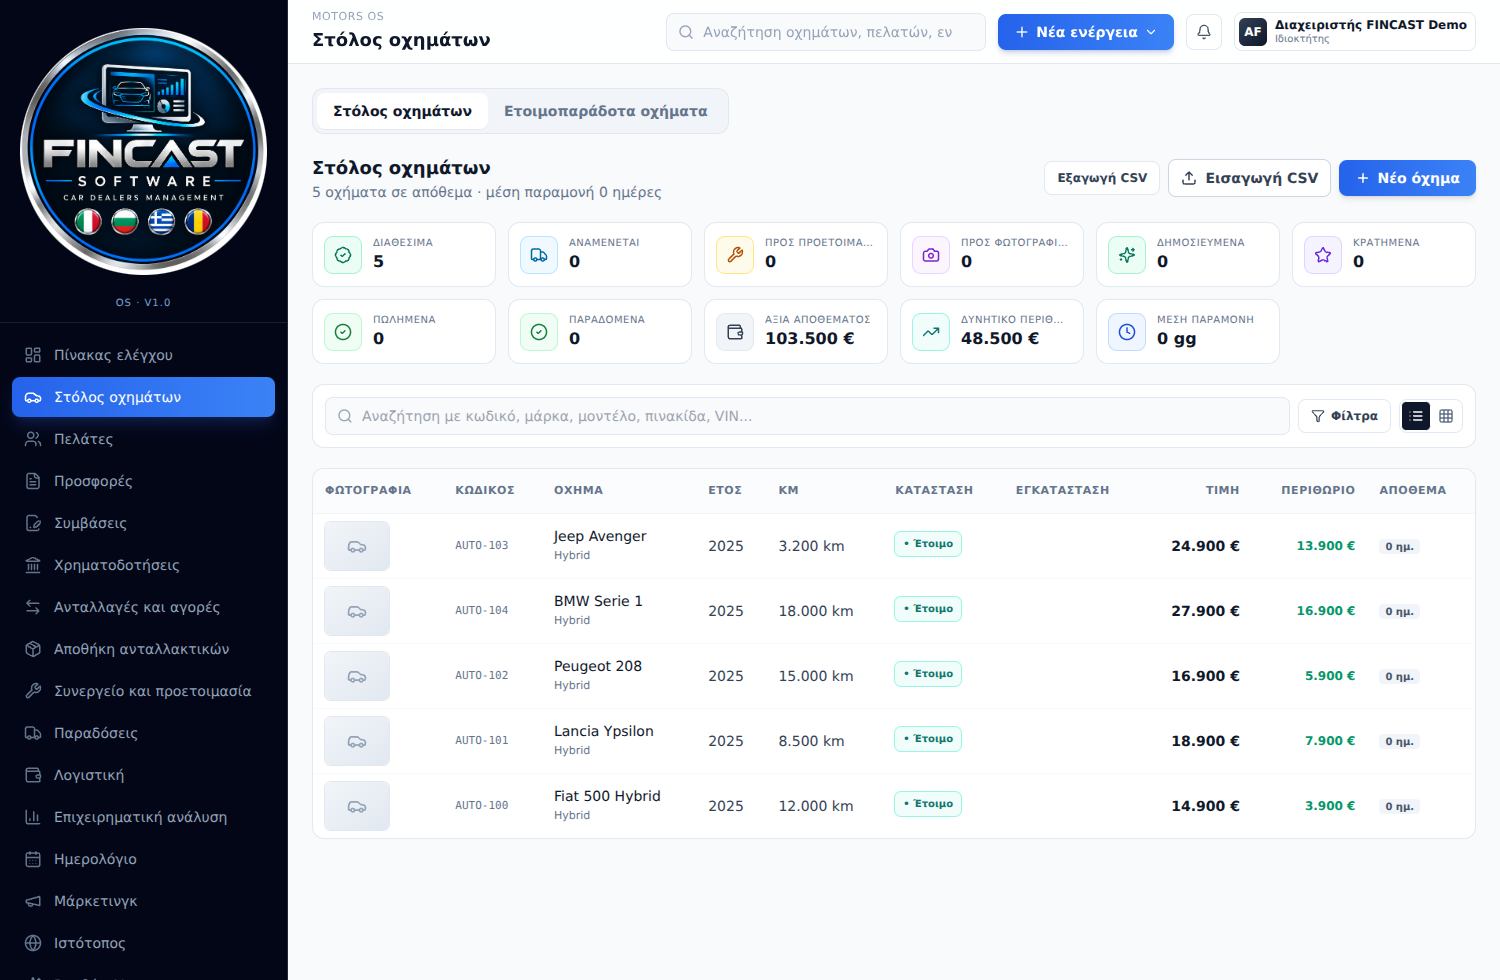
Task: Open the Fiat 500 Hybrid photo thumbnail
Action: point(357,806)
